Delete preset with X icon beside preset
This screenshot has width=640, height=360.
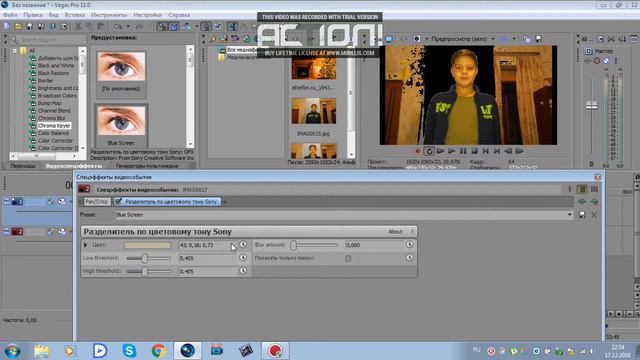pyautogui.click(x=594, y=215)
